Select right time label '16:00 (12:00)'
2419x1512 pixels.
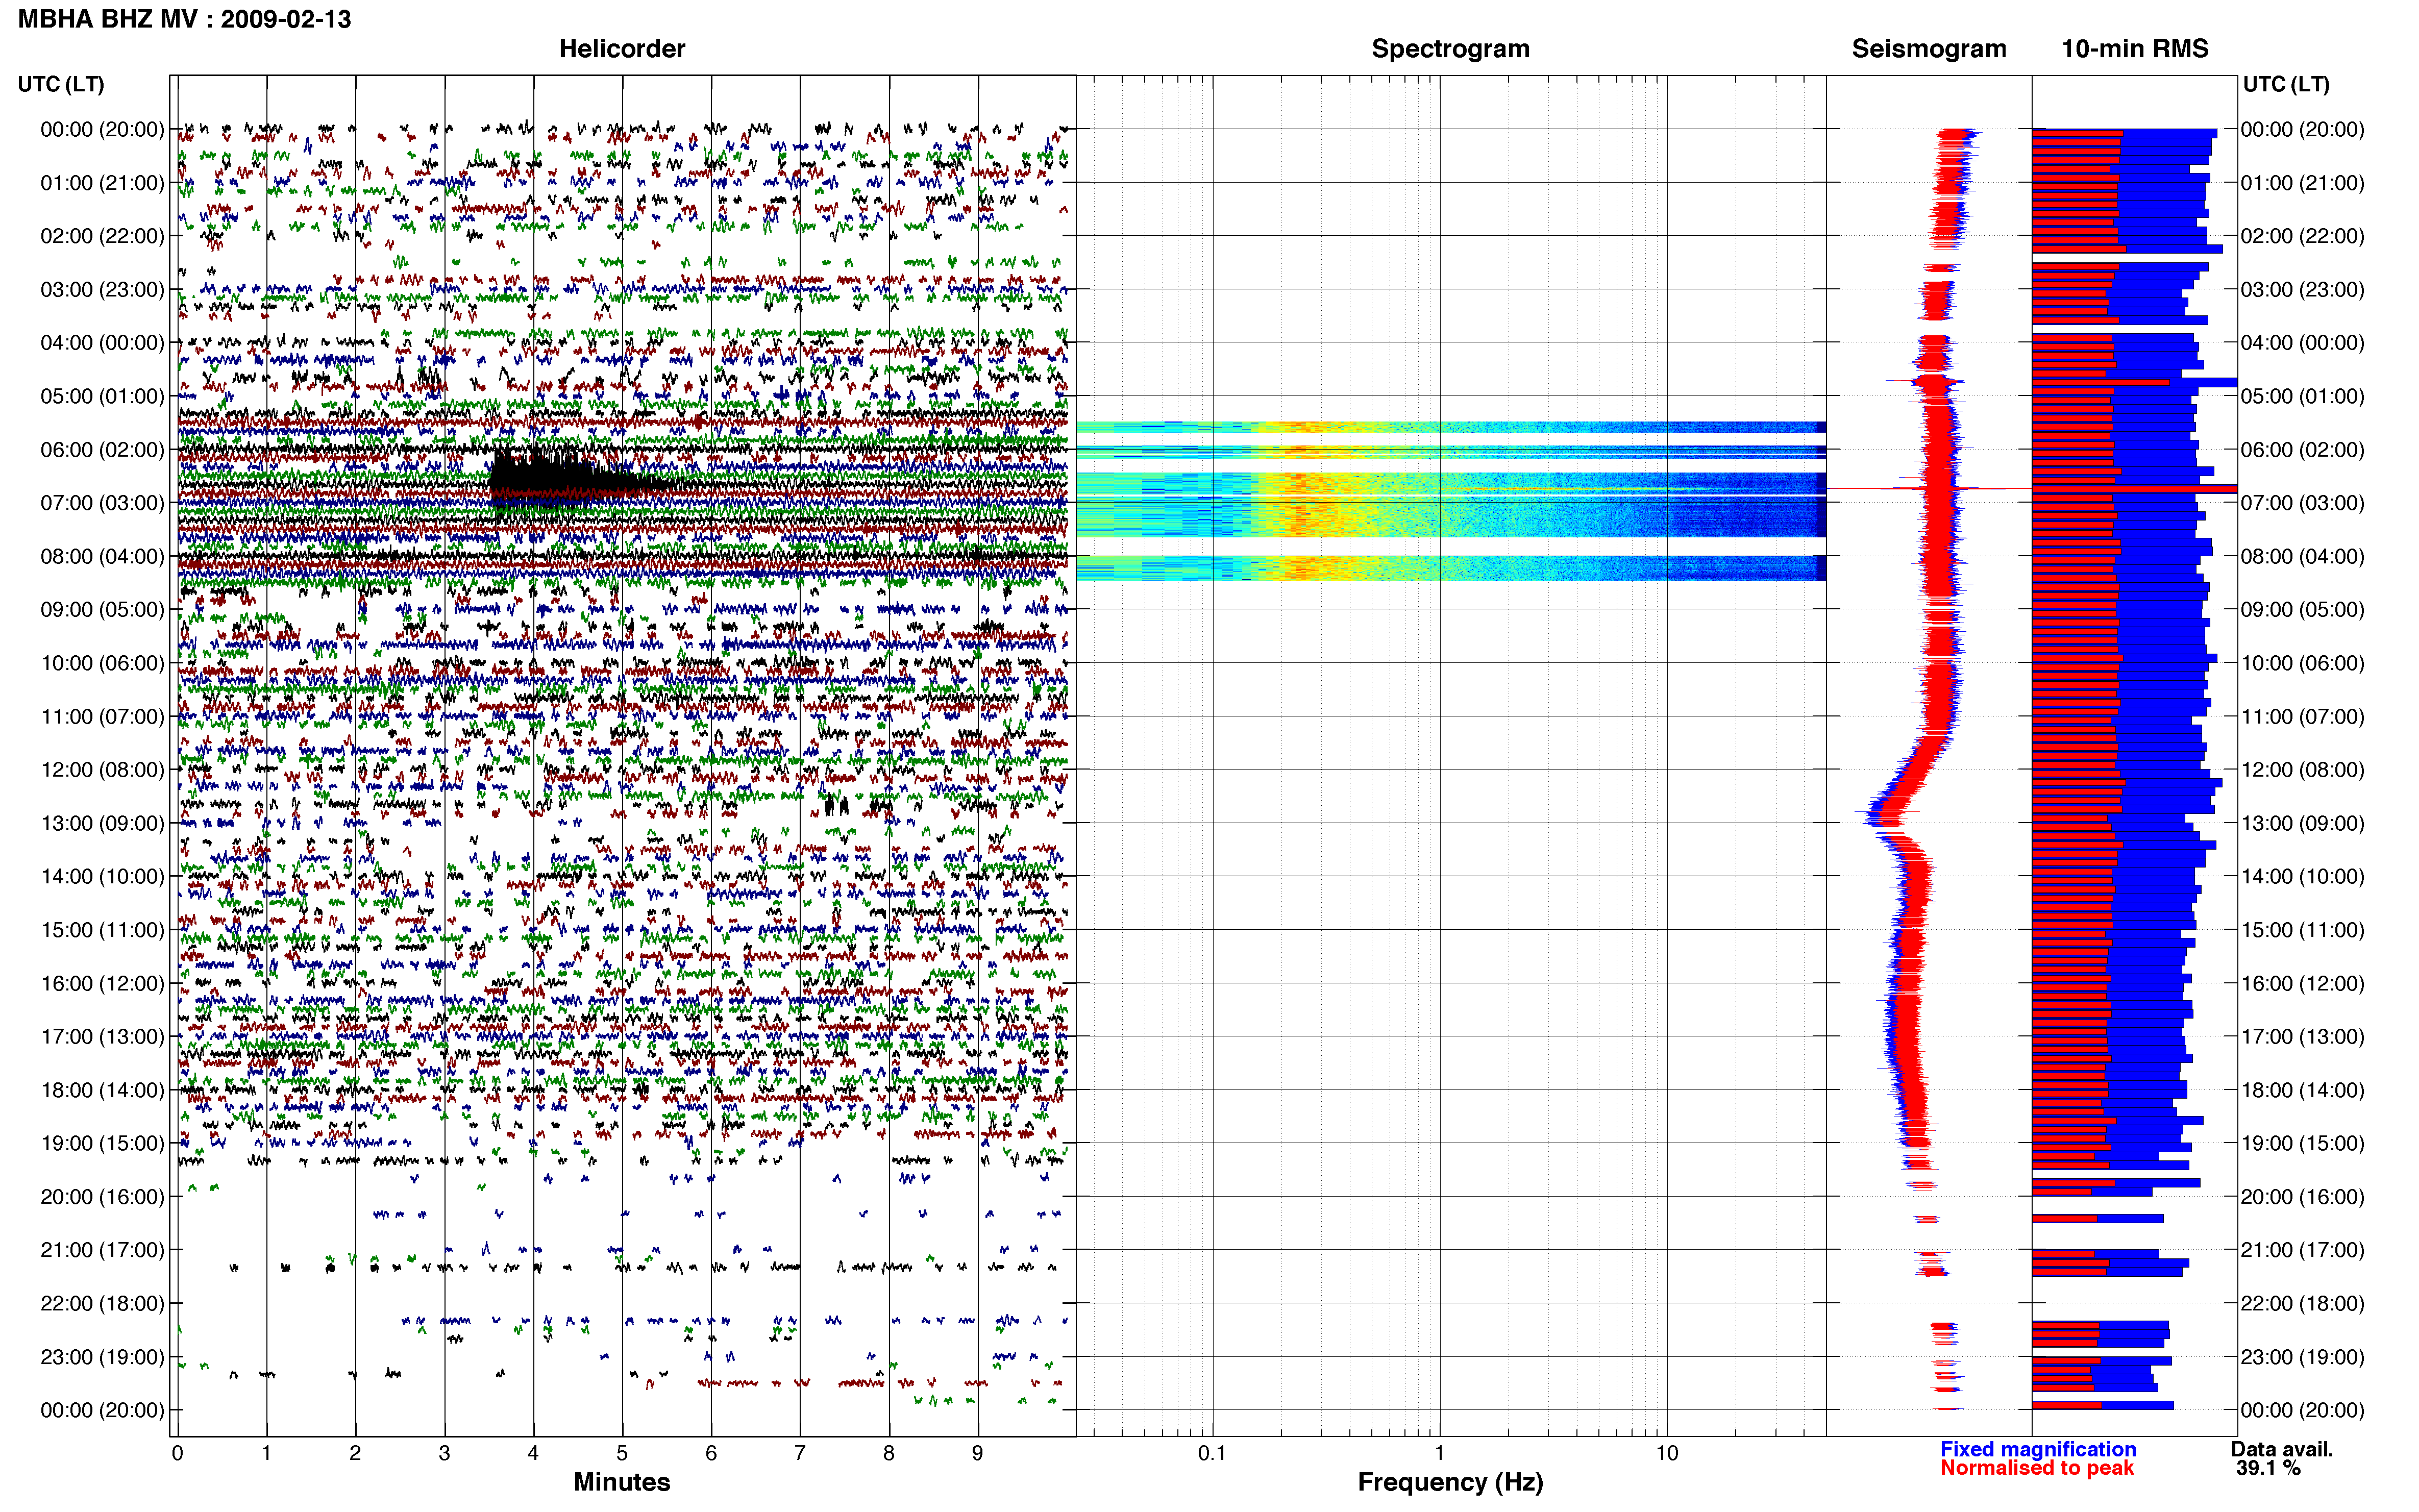(x=2302, y=983)
